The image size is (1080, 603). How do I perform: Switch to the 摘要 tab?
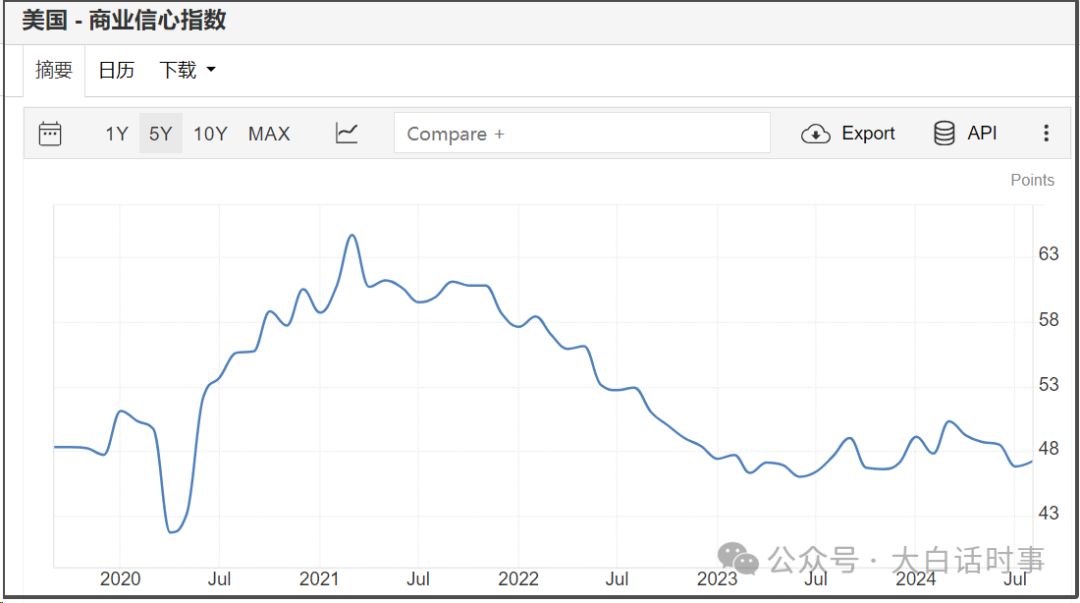[x=54, y=70]
